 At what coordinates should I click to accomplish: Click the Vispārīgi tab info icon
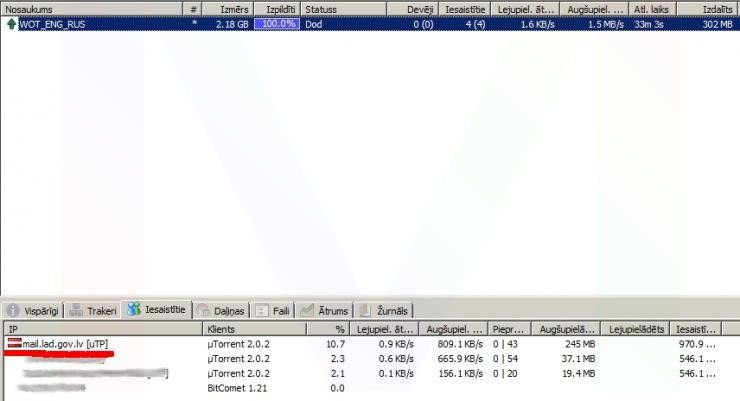14,311
